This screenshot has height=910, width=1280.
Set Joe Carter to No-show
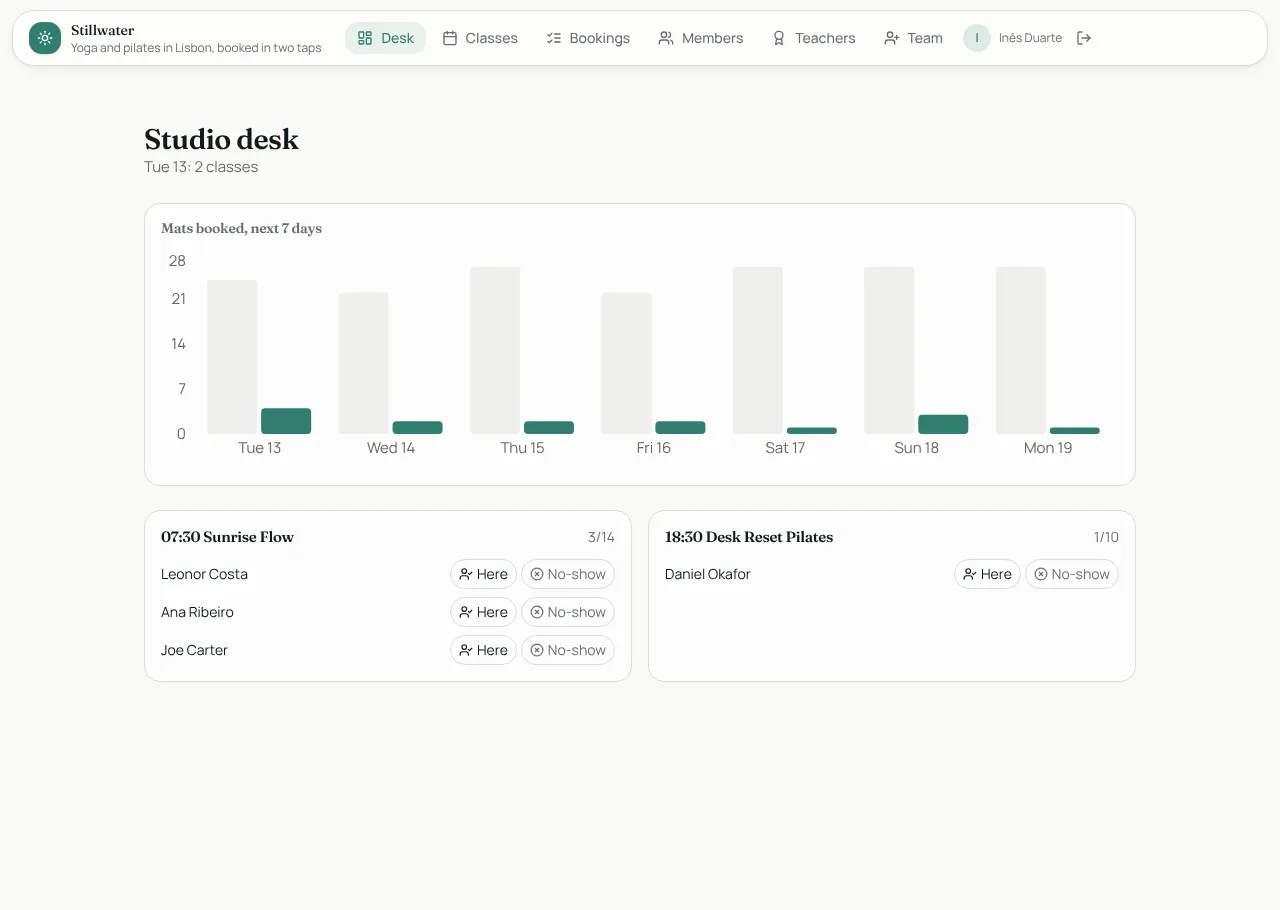click(x=568, y=650)
